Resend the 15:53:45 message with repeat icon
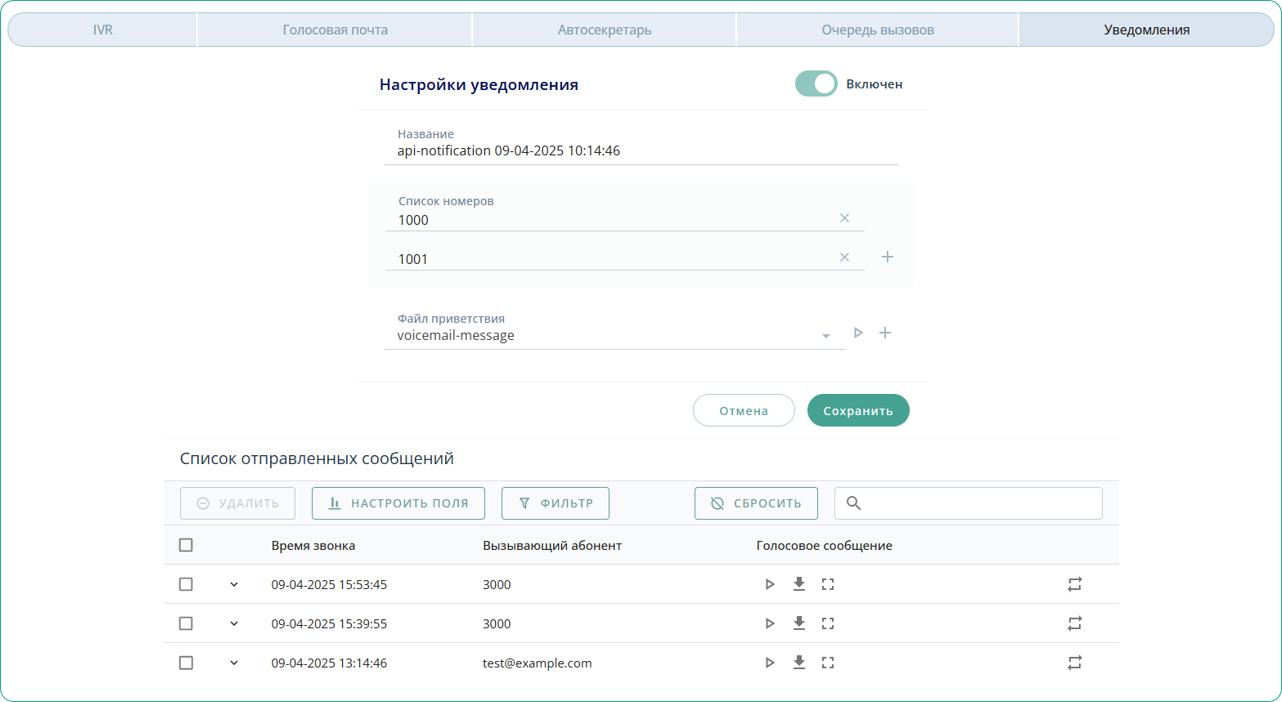The width and height of the screenshot is (1282, 702). [1075, 584]
